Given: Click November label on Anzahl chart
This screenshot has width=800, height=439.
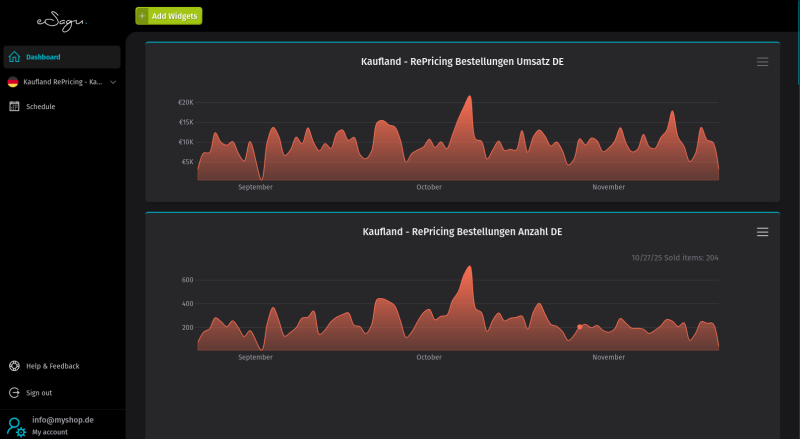Looking at the screenshot, I should click(609, 357).
